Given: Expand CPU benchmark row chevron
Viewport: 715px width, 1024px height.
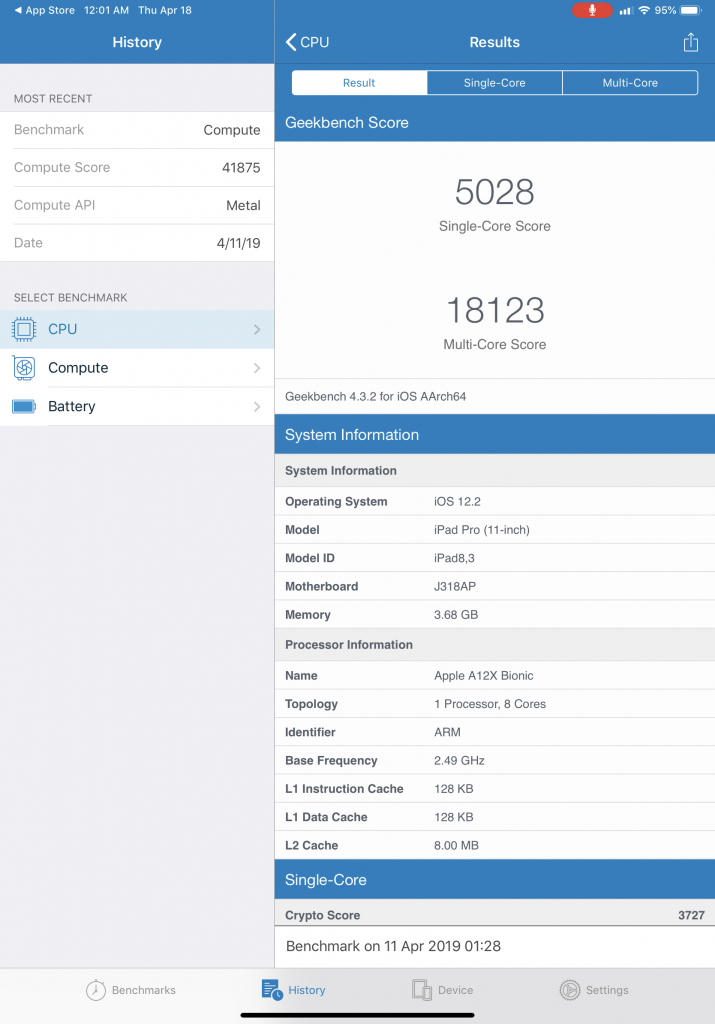Looking at the screenshot, I should pos(257,330).
